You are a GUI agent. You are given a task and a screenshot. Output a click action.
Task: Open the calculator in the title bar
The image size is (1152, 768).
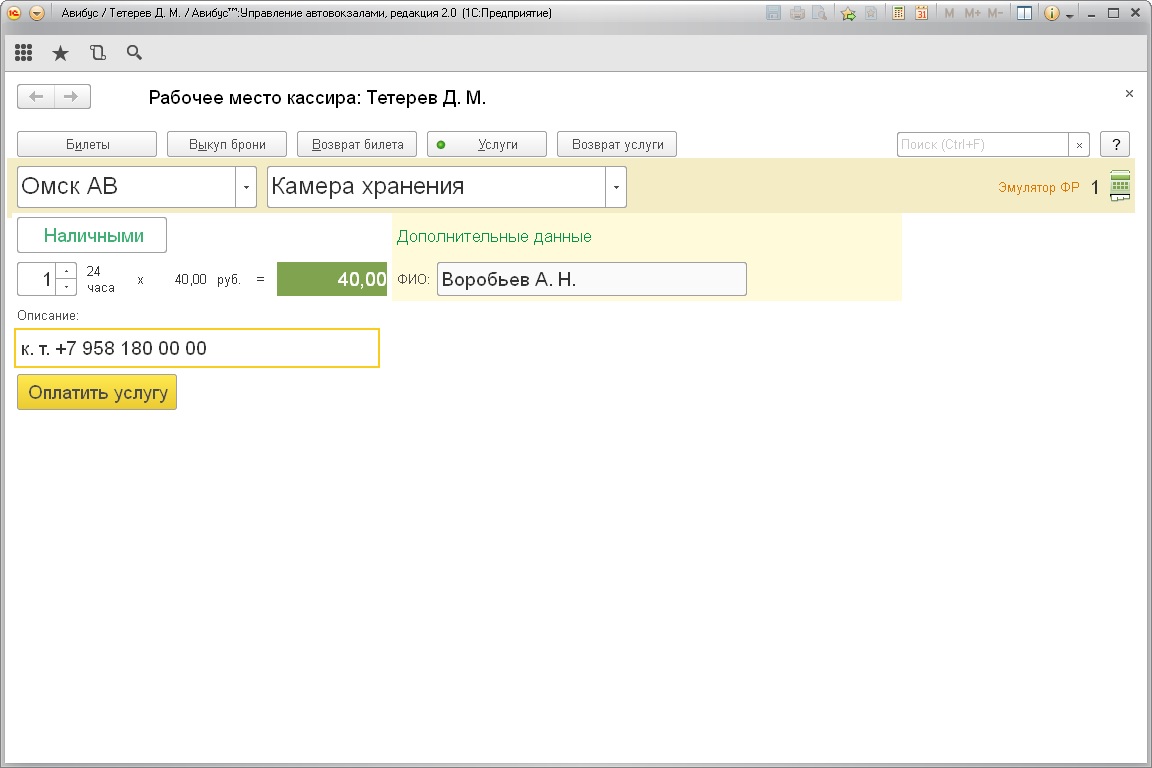click(x=899, y=14)
